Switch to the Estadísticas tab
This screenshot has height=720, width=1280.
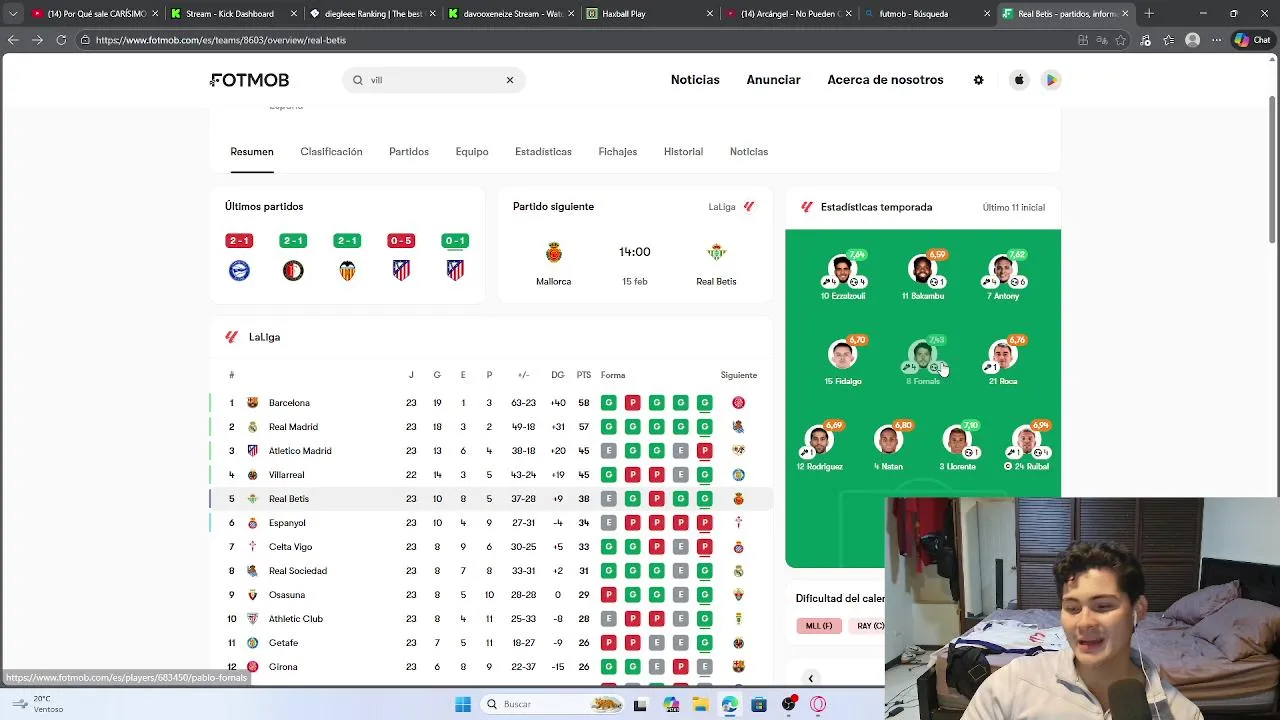(x=543, y=152)
